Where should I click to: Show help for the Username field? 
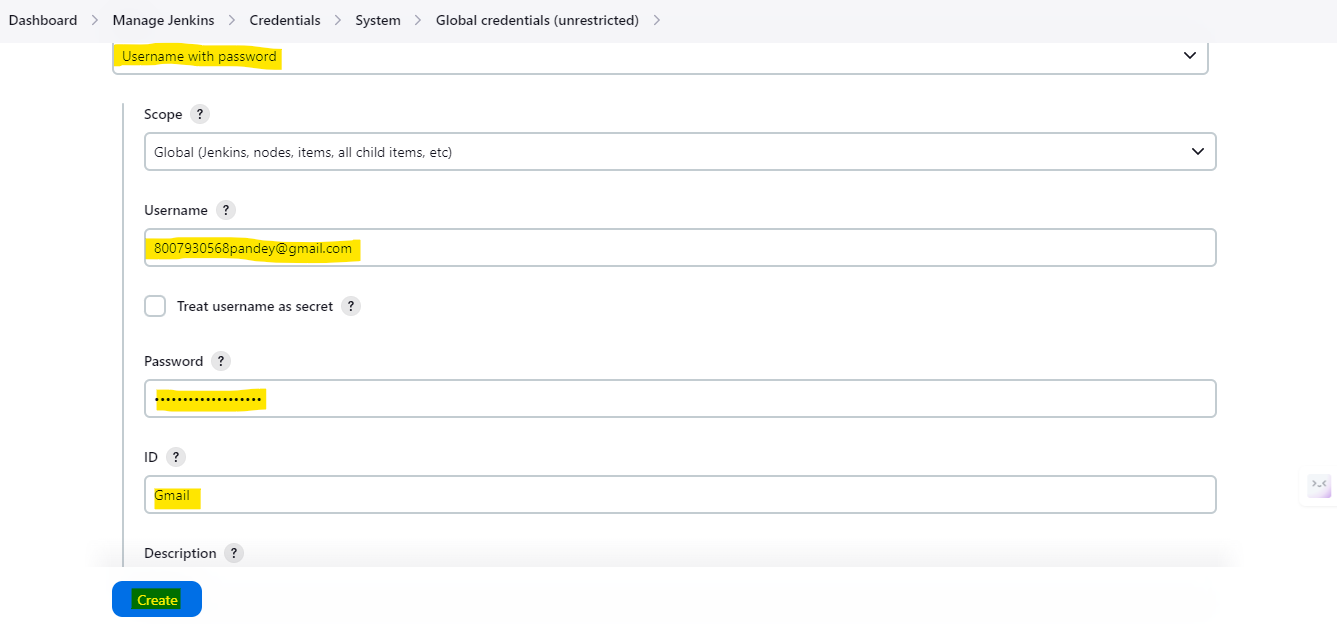coord(226,210)
